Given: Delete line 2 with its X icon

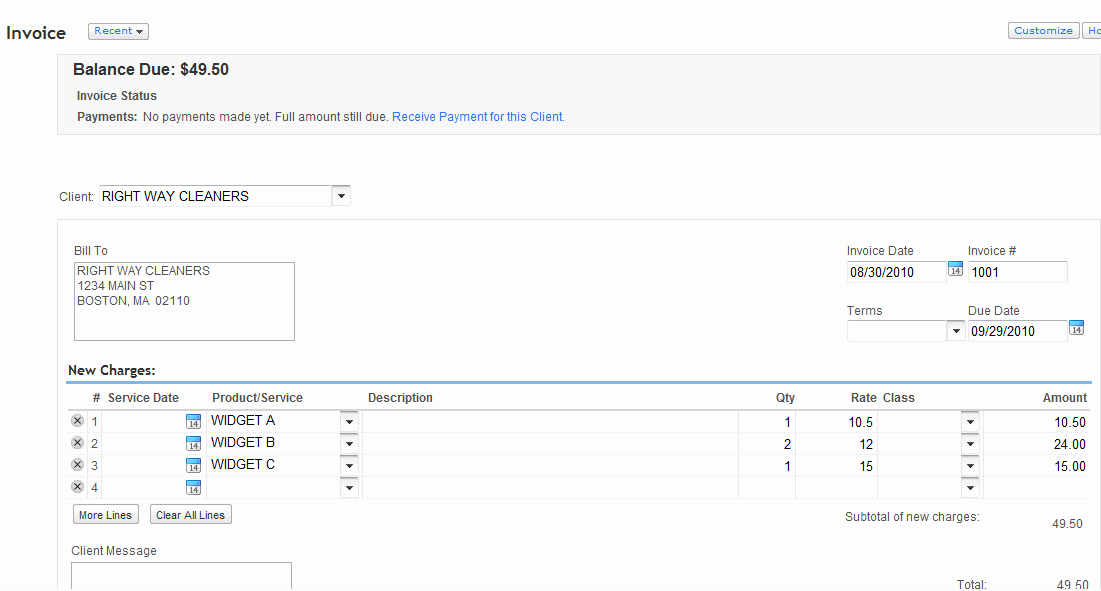Looking at the screenshot, I should point(77,443).
